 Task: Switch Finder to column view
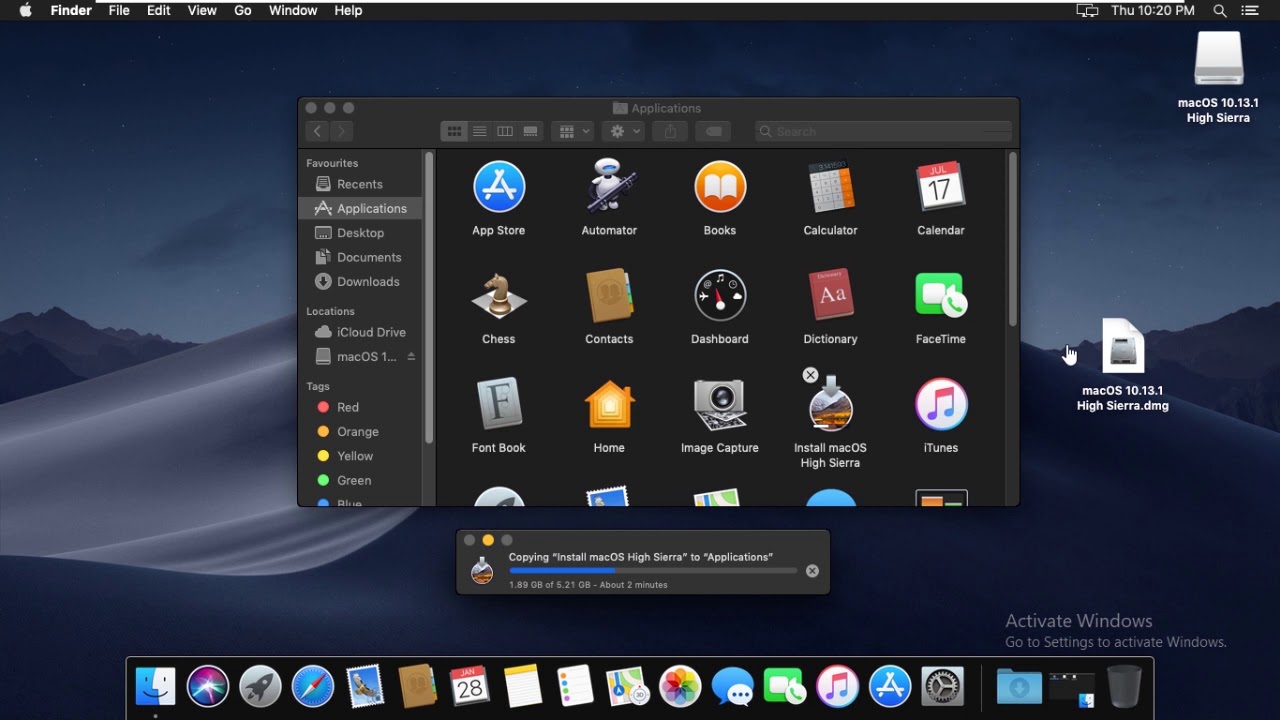point(505,131)
